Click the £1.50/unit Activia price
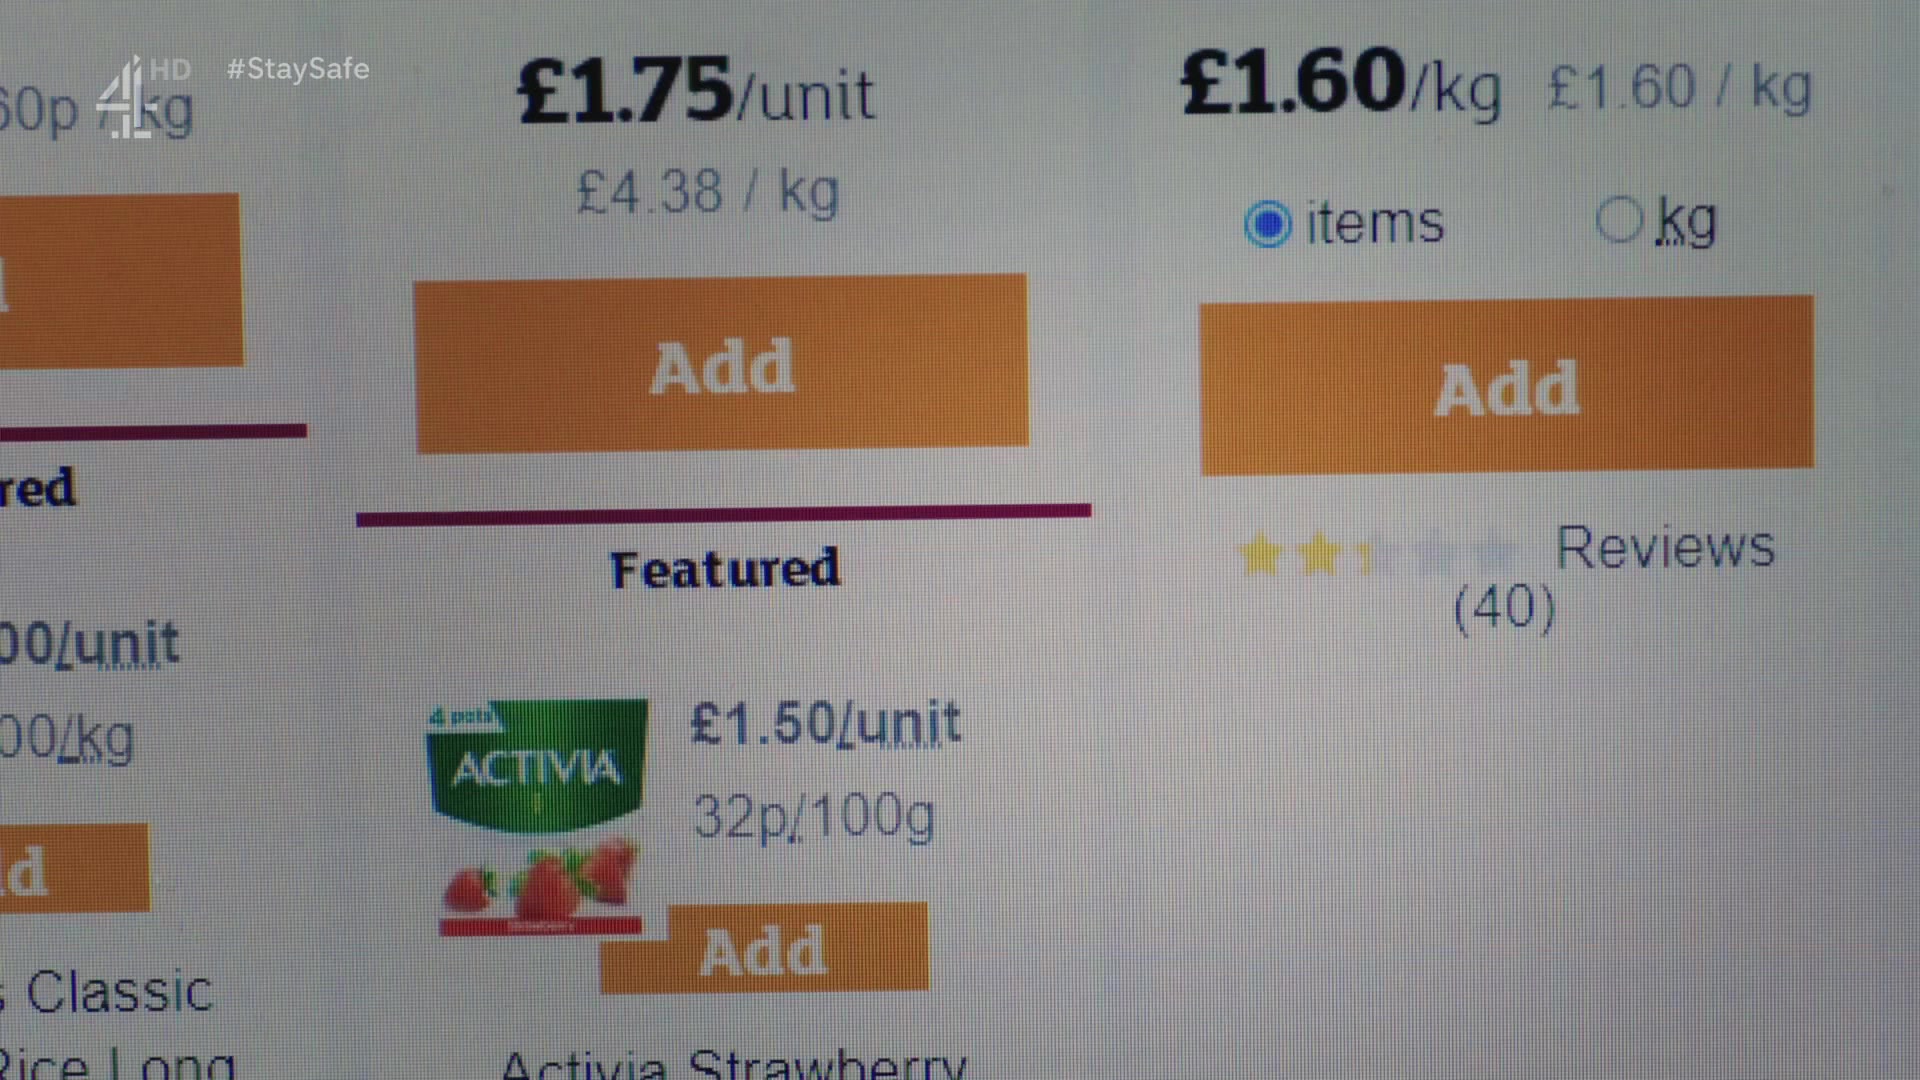This screenshot has height=1080, width=1920. tap(825, 723)
